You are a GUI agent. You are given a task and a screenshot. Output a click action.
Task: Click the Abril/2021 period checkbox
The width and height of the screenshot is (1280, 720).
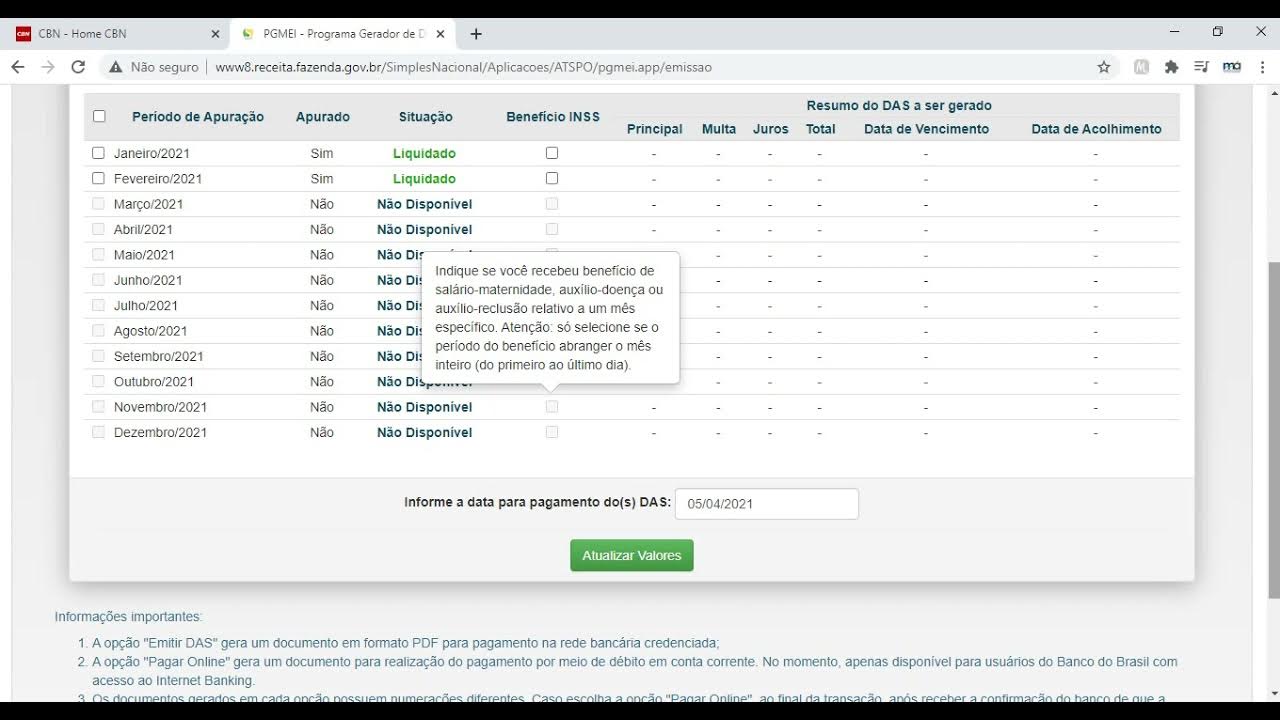(98, 229)
